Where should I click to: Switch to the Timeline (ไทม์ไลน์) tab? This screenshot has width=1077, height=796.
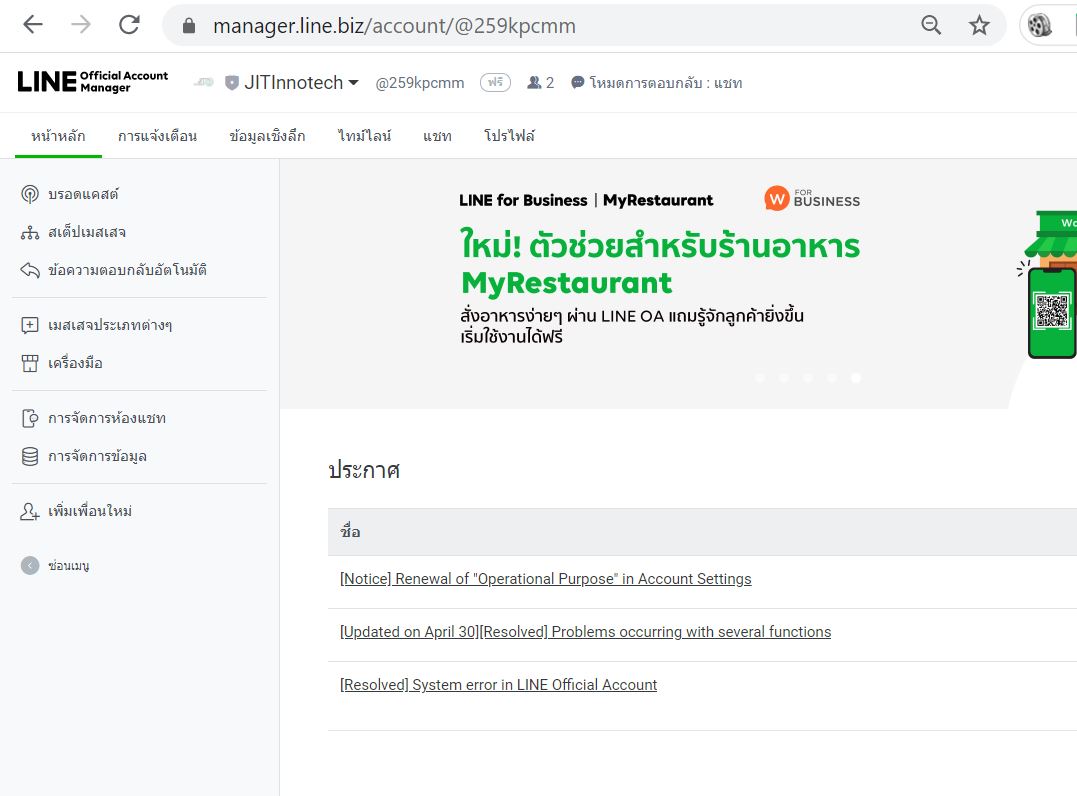[365, 136]
